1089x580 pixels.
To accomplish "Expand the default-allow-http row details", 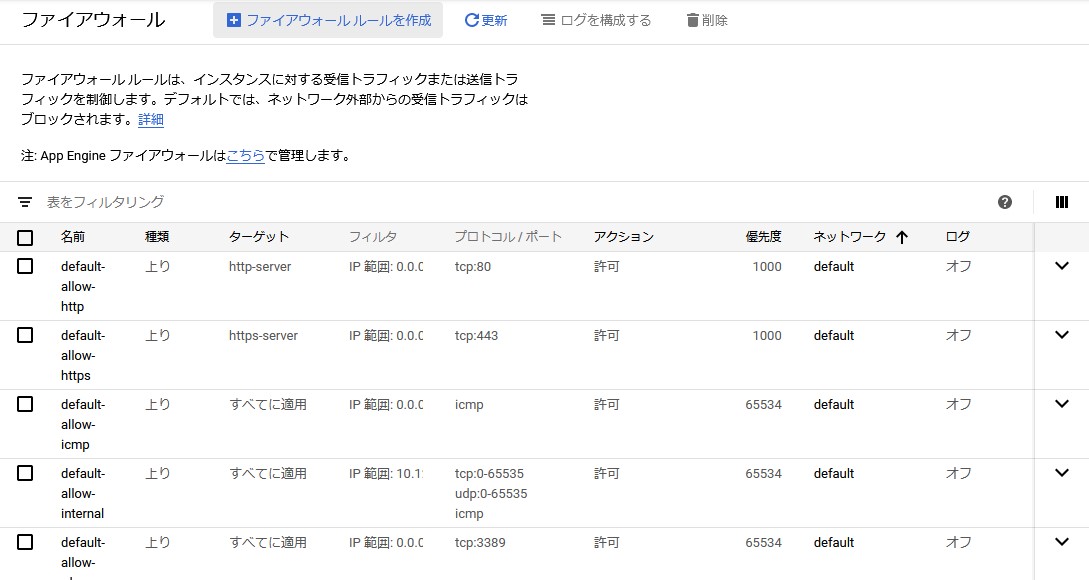I will click(x=1062, y=266).
